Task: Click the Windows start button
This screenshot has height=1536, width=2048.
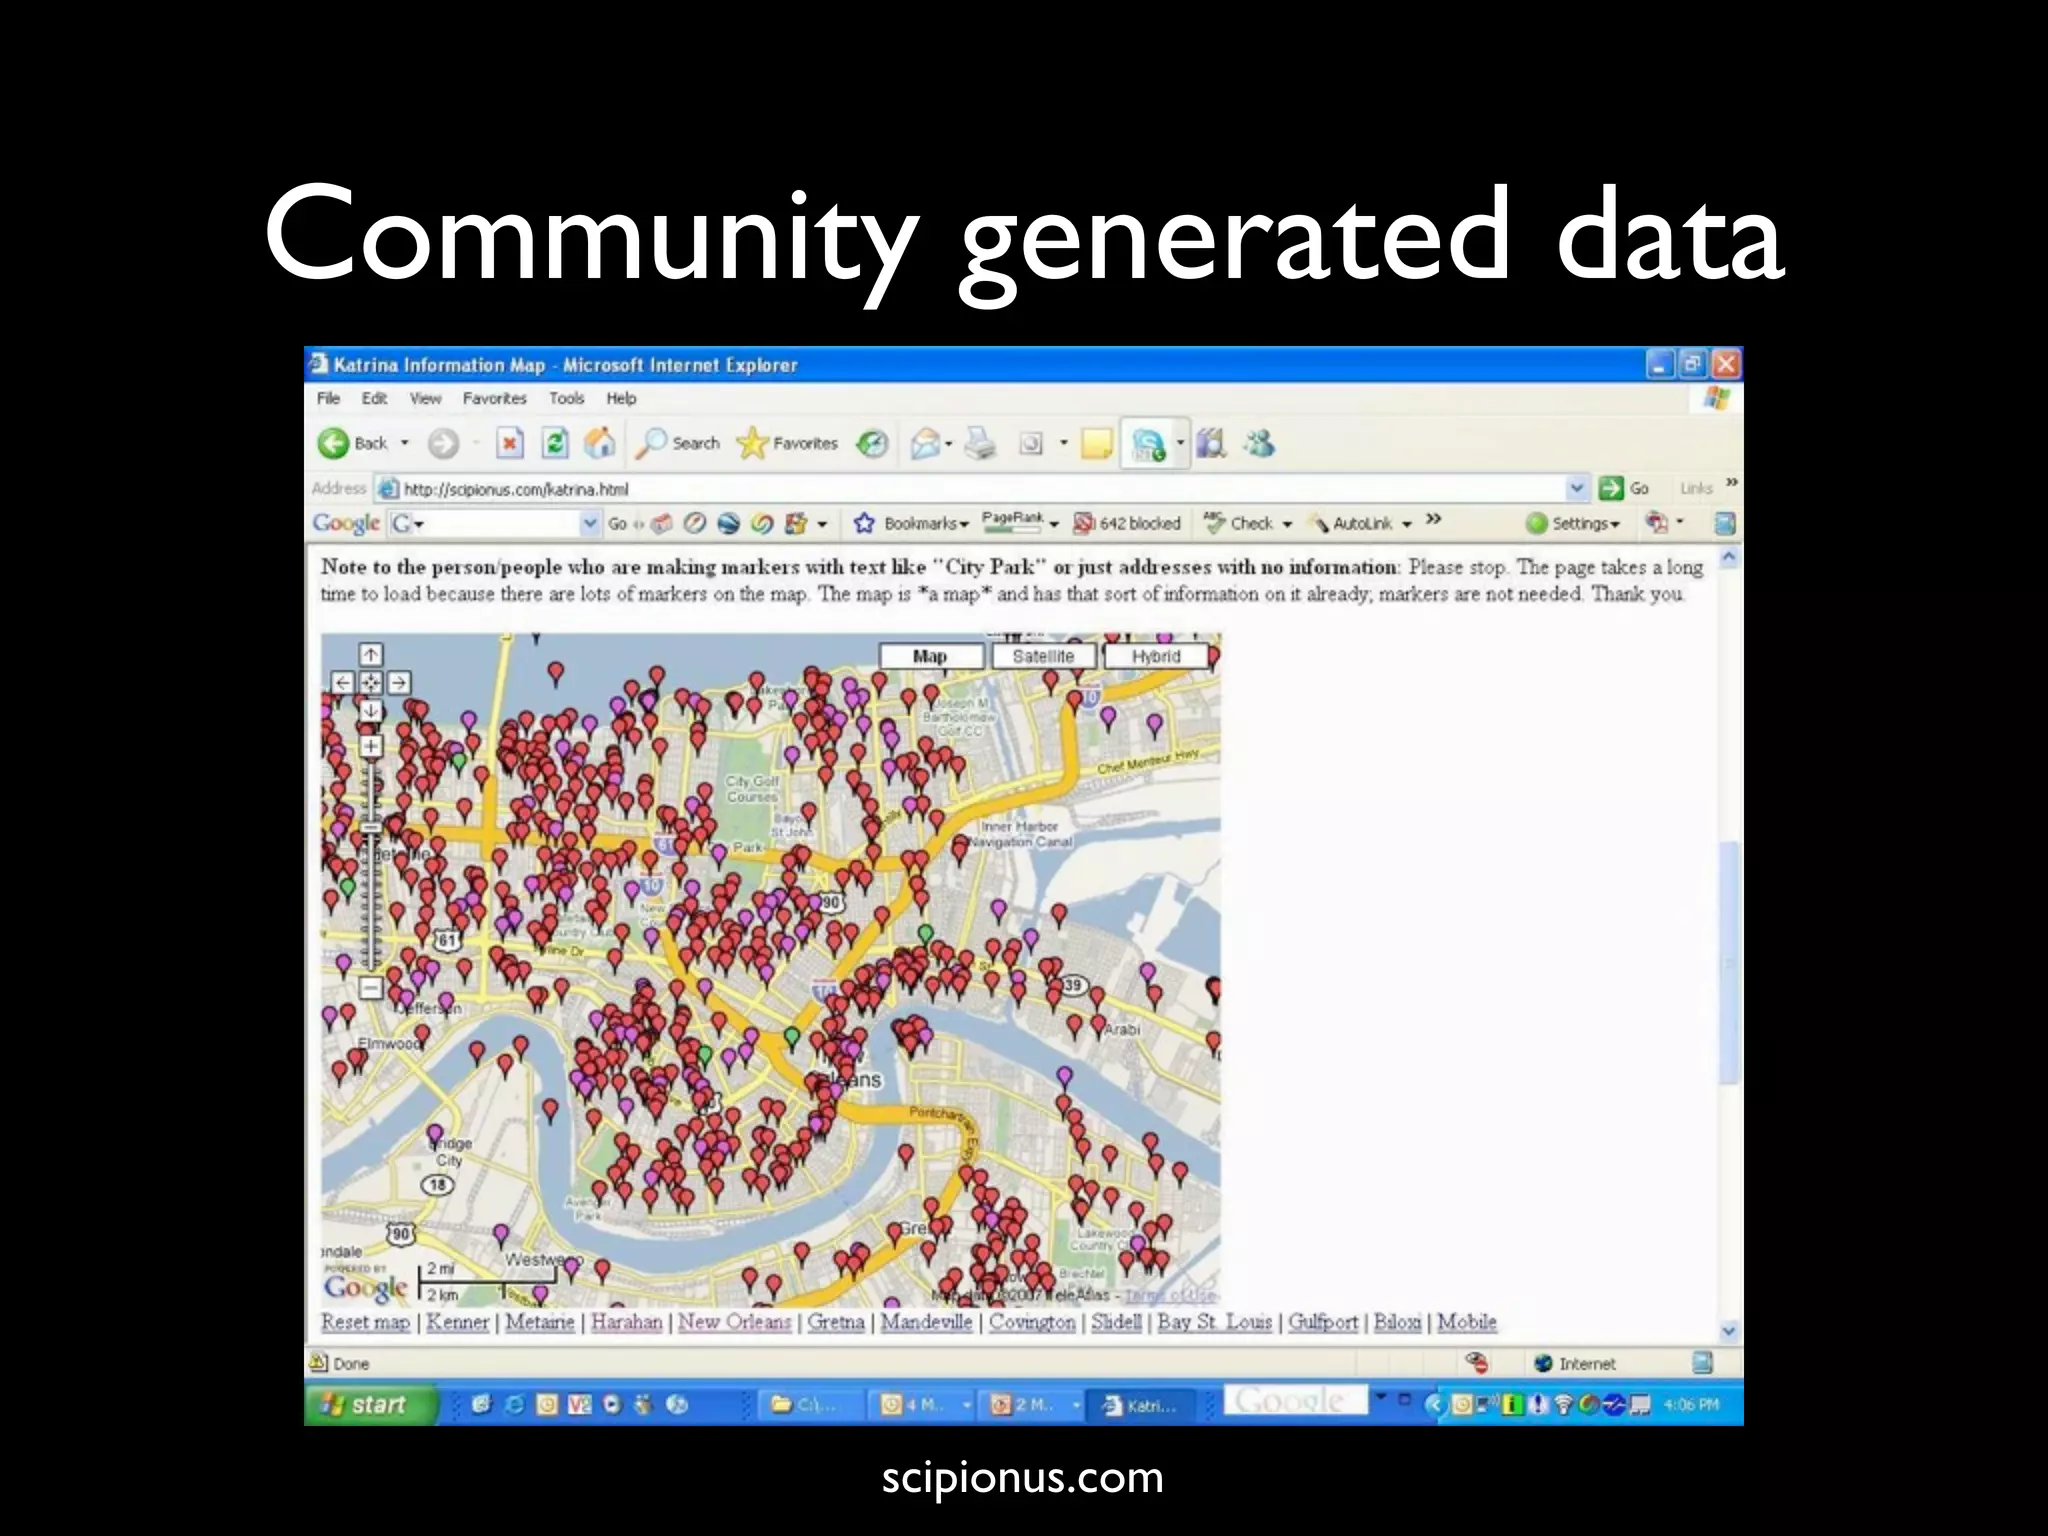Action: point(371,1405)
